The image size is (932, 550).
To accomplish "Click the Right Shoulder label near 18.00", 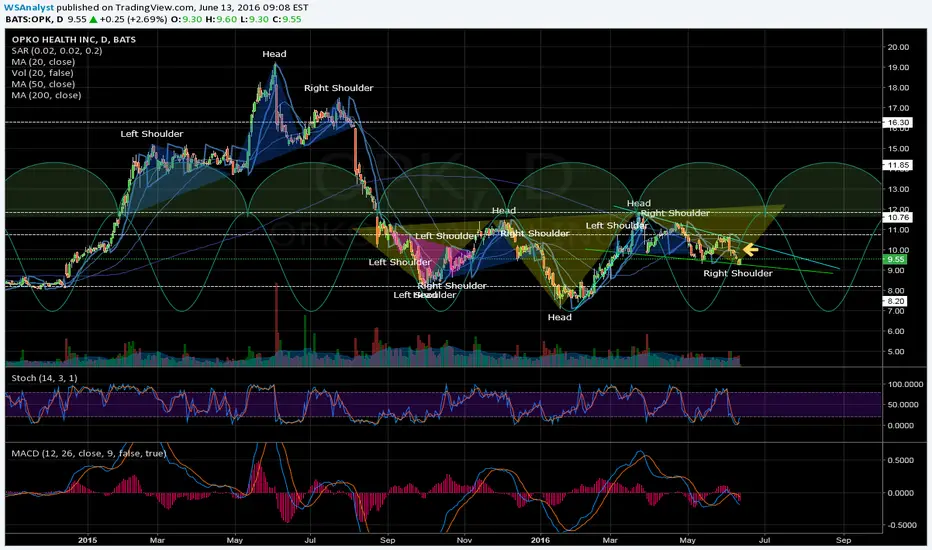I will tap(339, 88).
